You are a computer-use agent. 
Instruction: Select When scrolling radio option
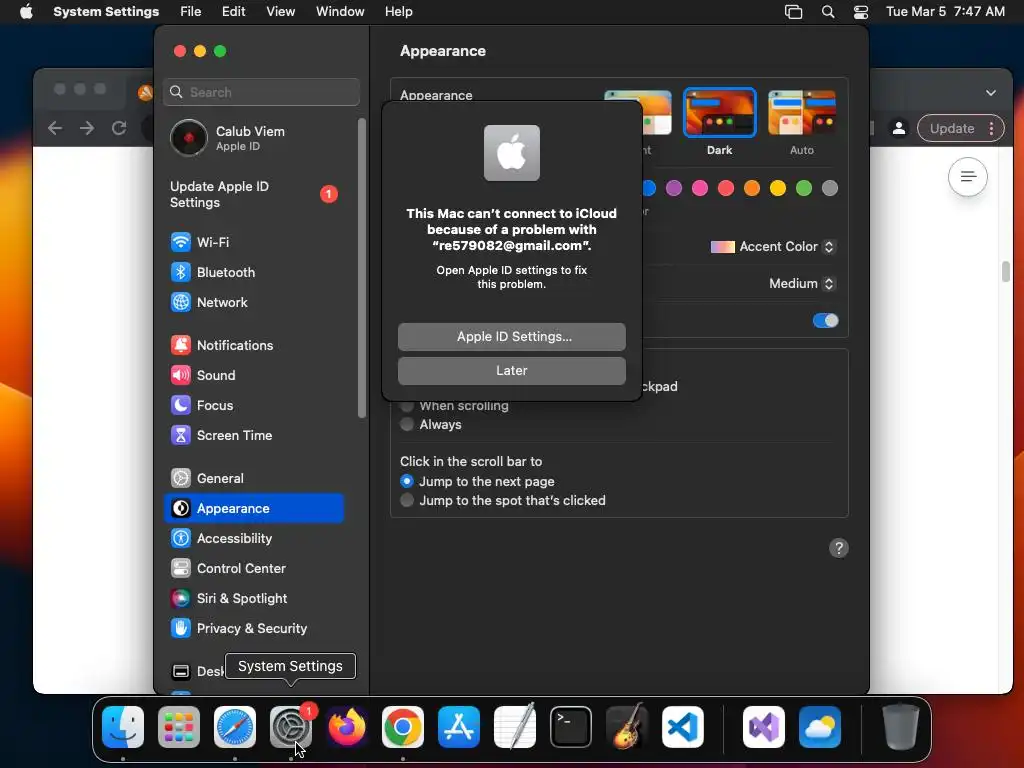(x=407, y=406)
